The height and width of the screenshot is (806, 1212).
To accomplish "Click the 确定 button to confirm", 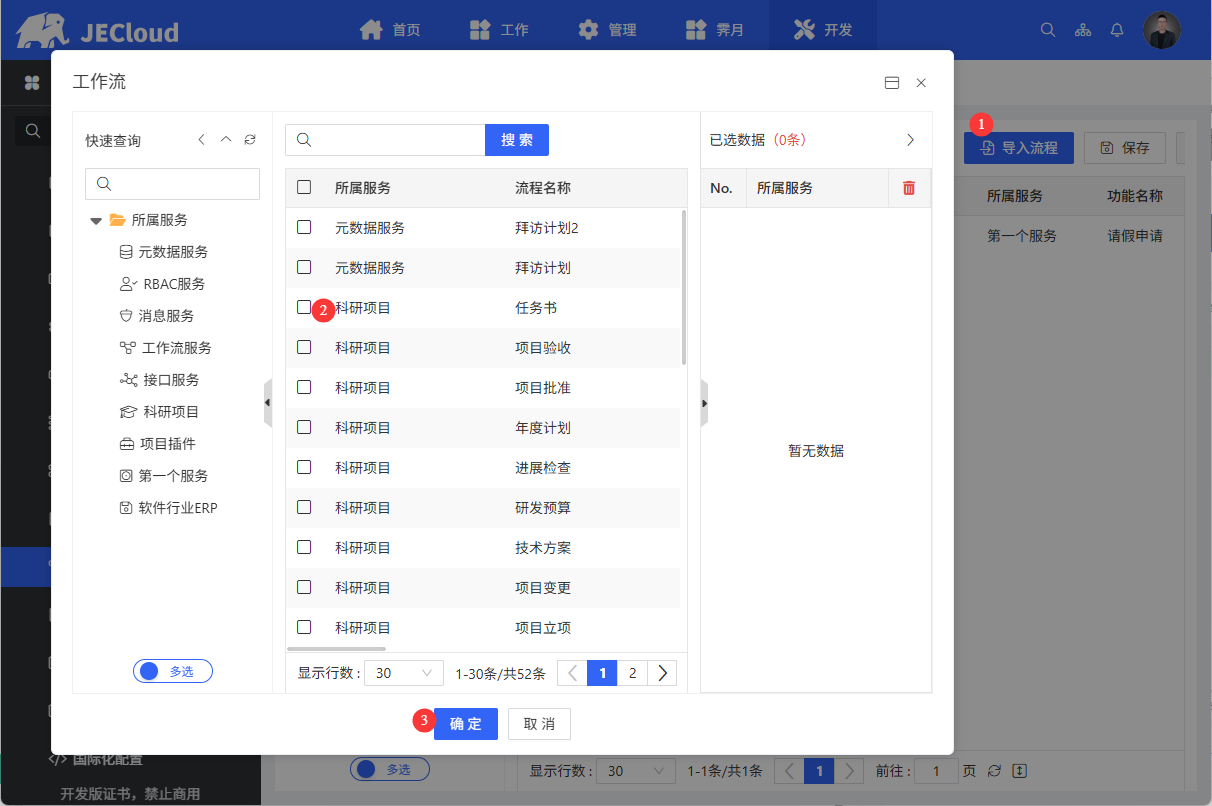I will (x=466, y=724).
